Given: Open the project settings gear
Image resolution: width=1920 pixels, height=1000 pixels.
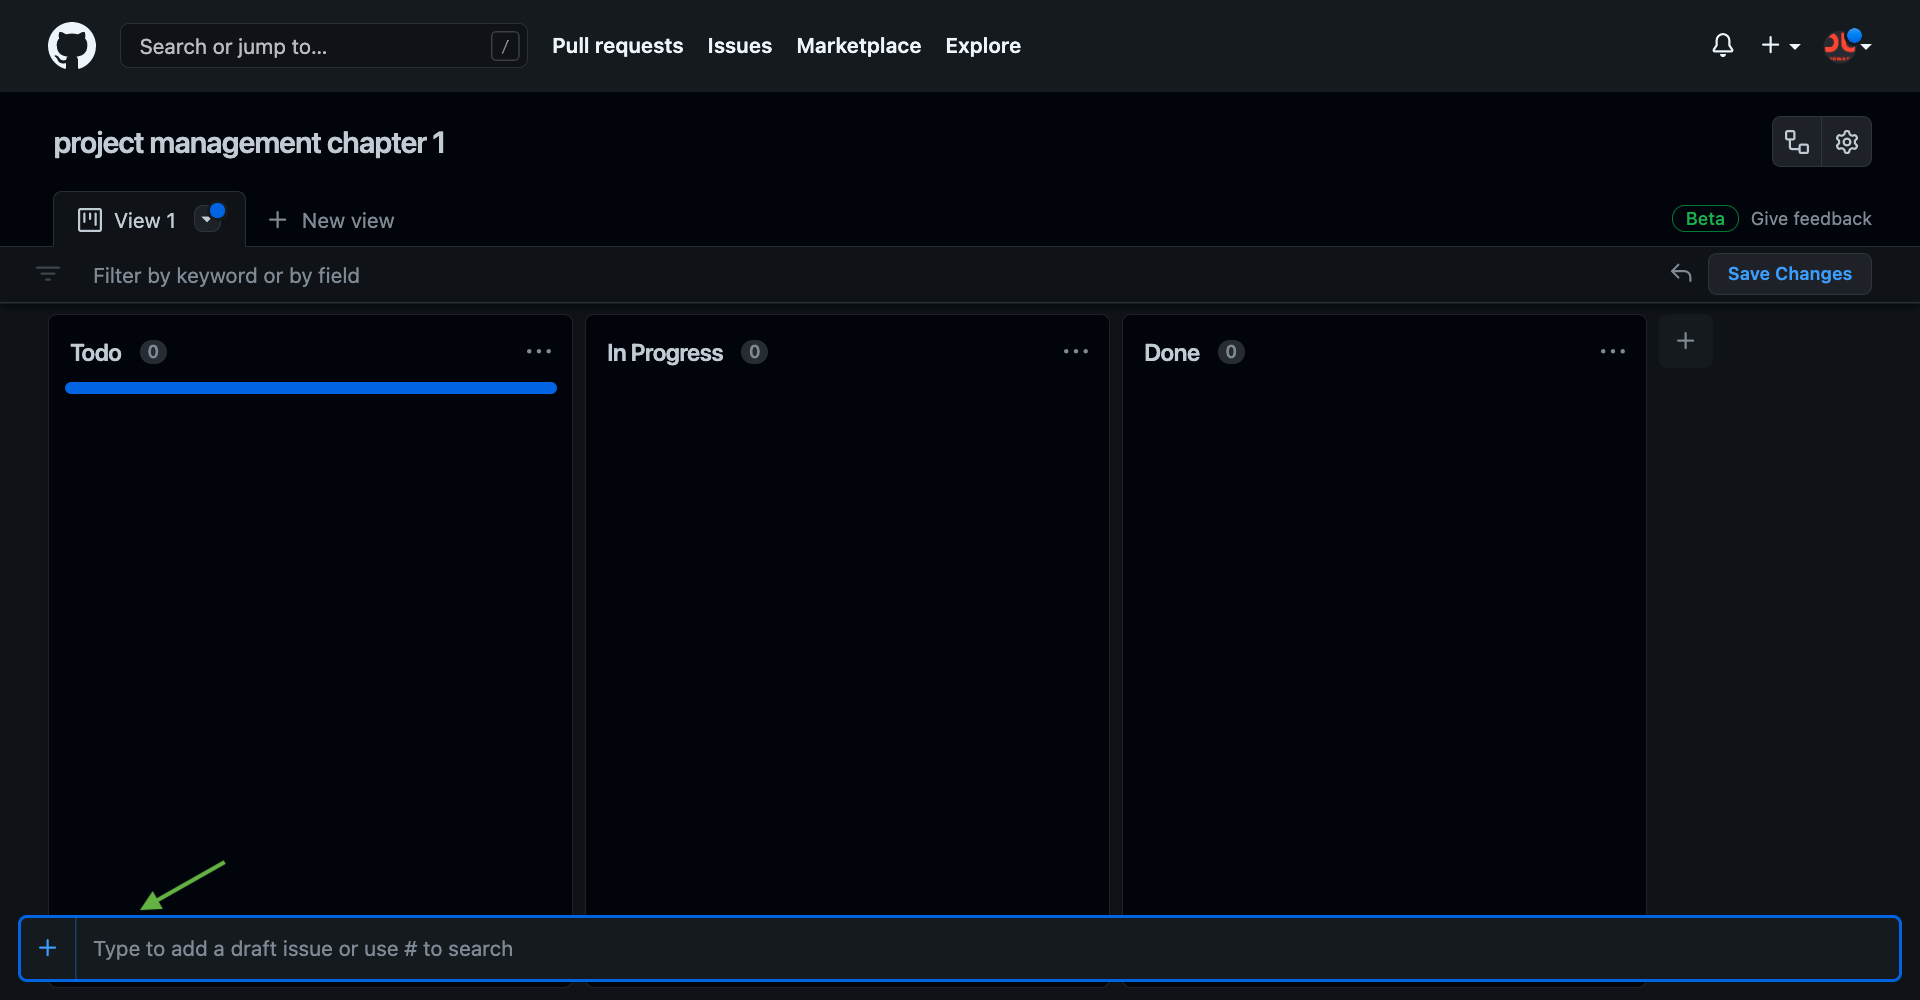Looking at the screenshot, I should [1846, 142].
